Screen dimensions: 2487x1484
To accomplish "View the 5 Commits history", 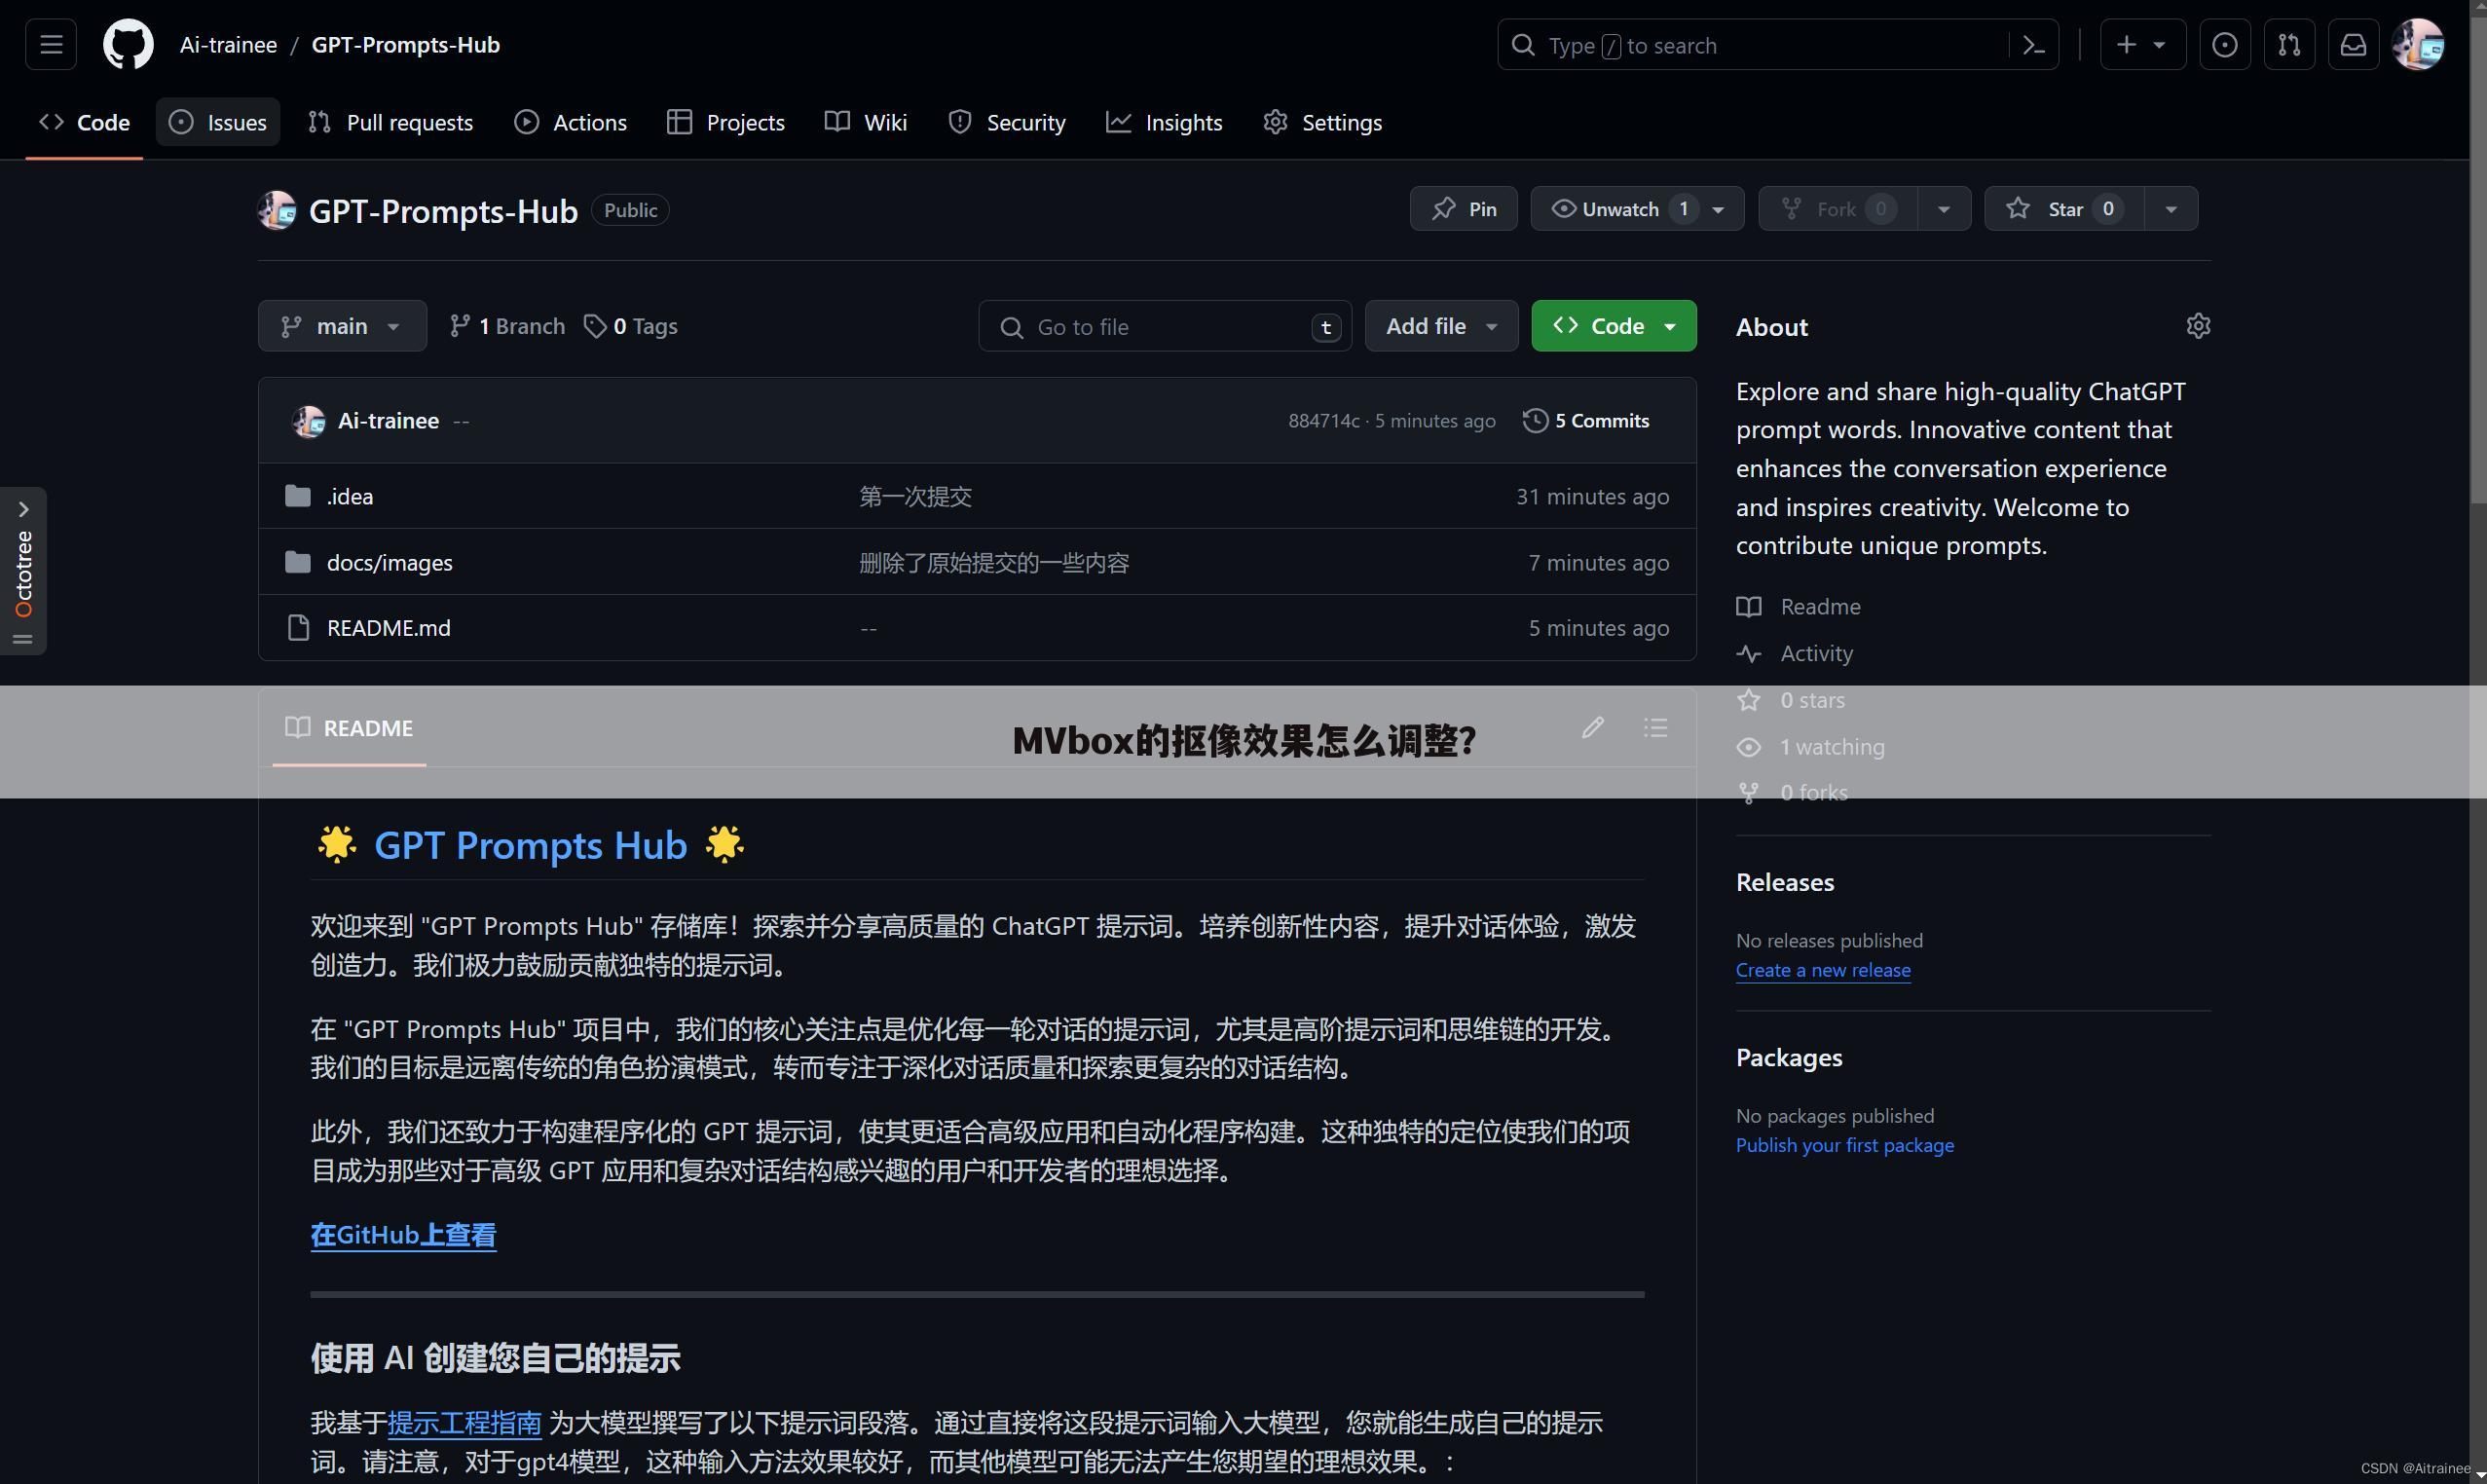I will (x=1586, y=421).
